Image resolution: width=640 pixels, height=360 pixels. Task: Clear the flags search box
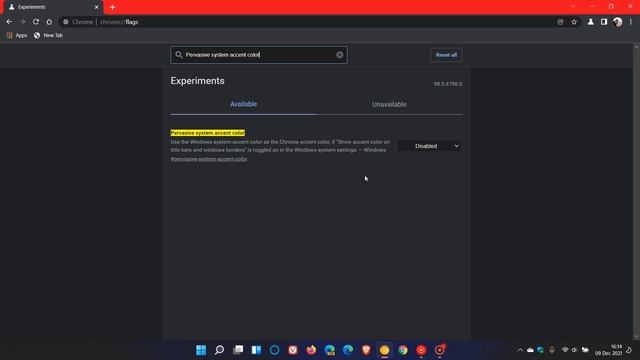point(340,55)
